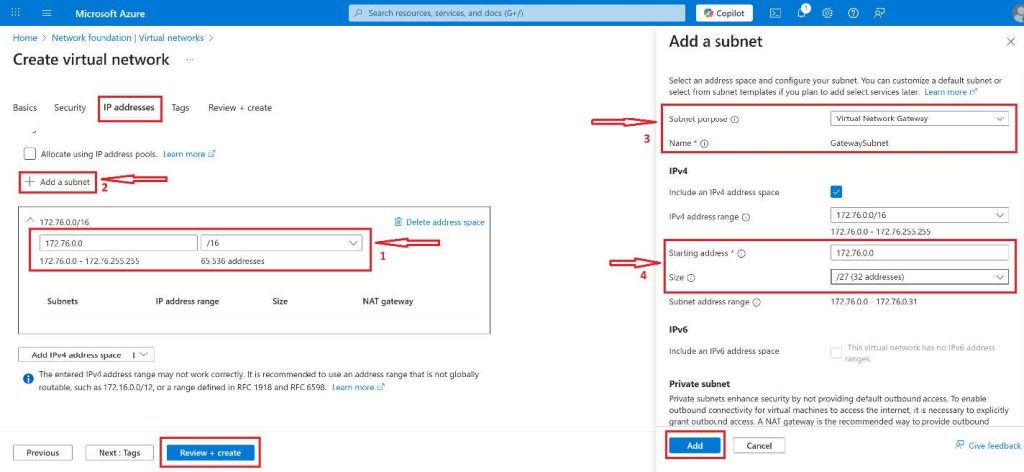Open the help question mark icon
1024x472 pixels.
(852, 13)
